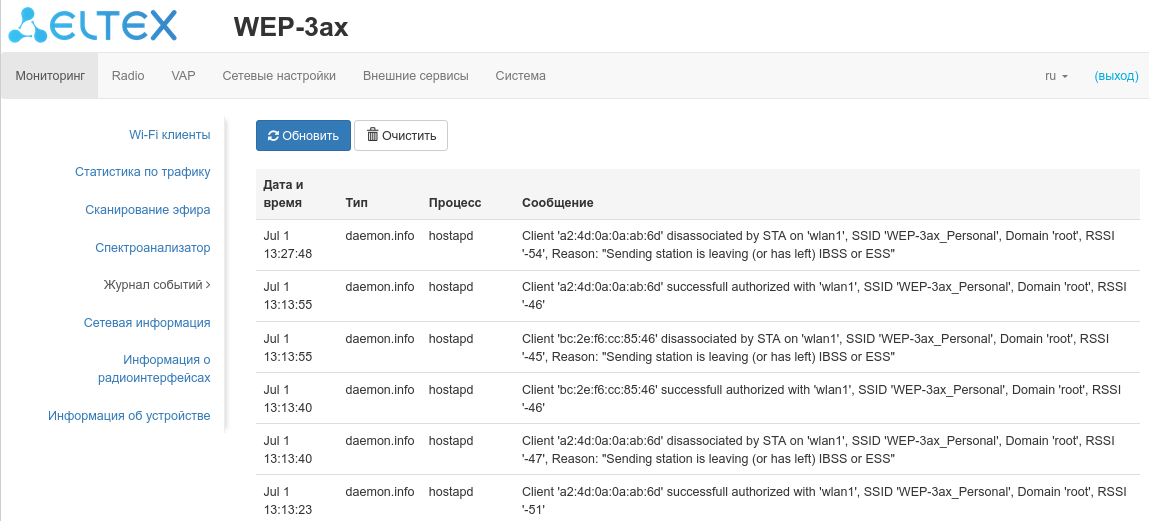Open Статистика по трафику page
The width and height of the screenshot is (1149, 521).
(x=142, y=172)
